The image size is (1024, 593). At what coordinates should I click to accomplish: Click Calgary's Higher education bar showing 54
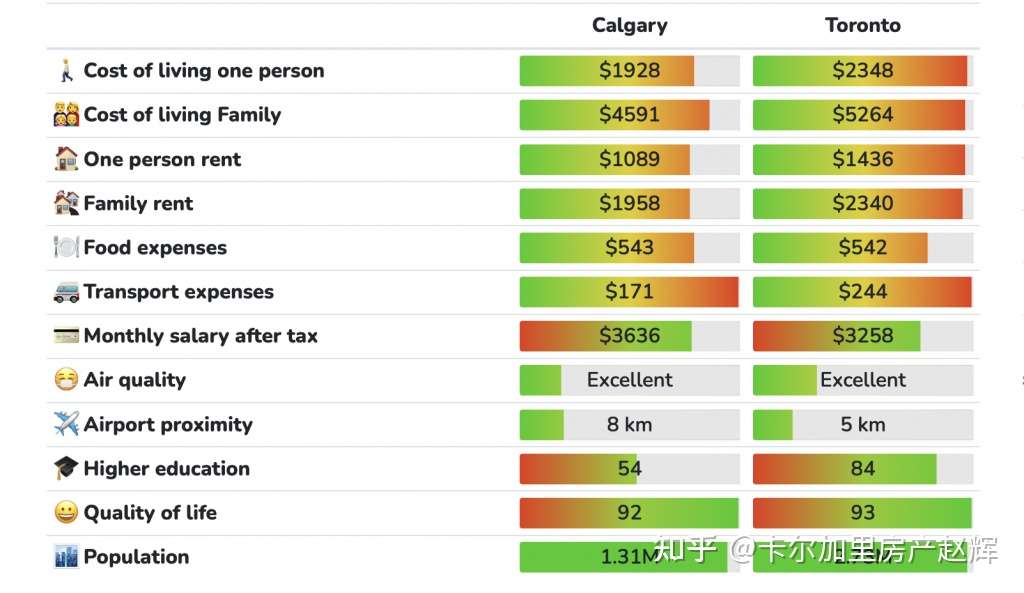(x=629, y=469)
